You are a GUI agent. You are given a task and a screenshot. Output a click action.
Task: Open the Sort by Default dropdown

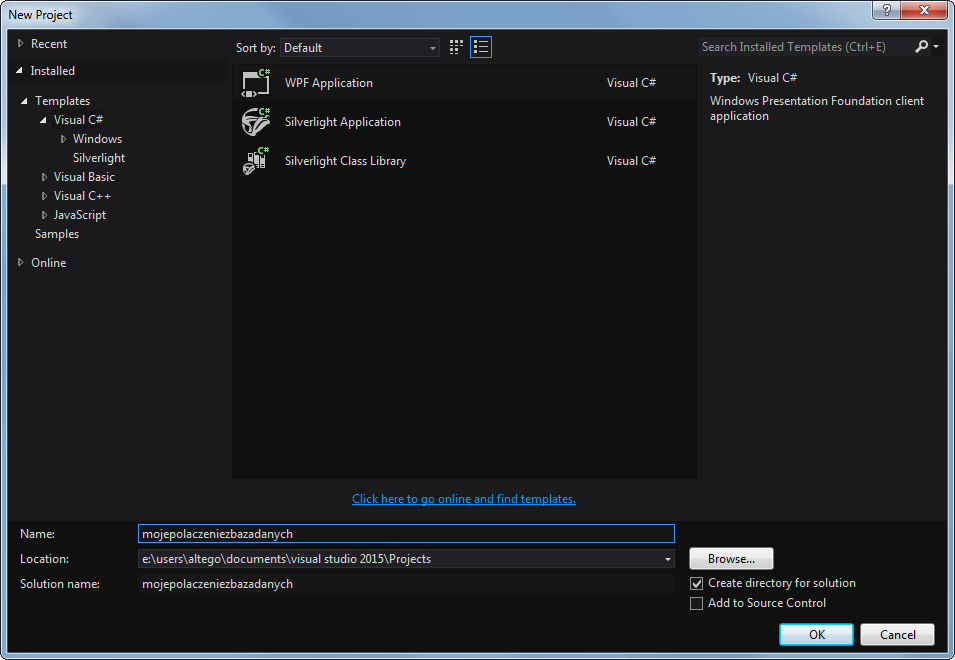[359, 47]
